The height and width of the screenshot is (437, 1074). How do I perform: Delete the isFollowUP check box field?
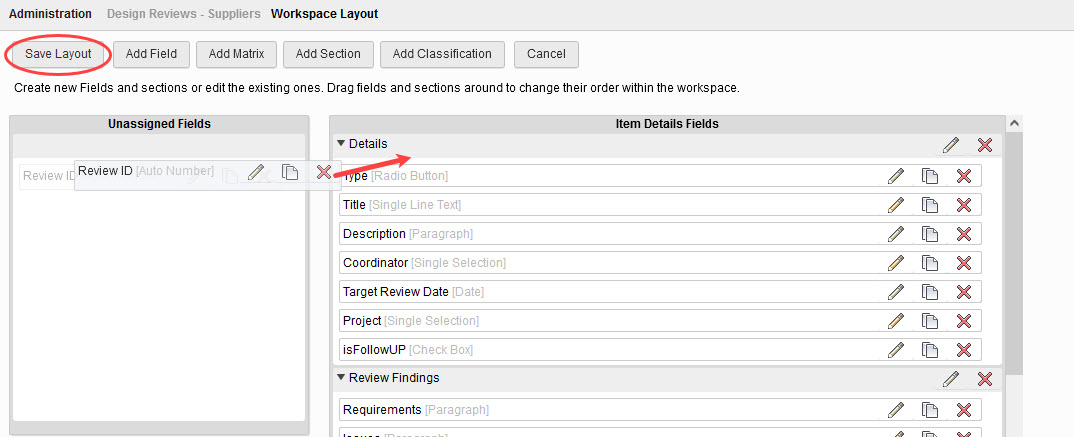(964, 350)
